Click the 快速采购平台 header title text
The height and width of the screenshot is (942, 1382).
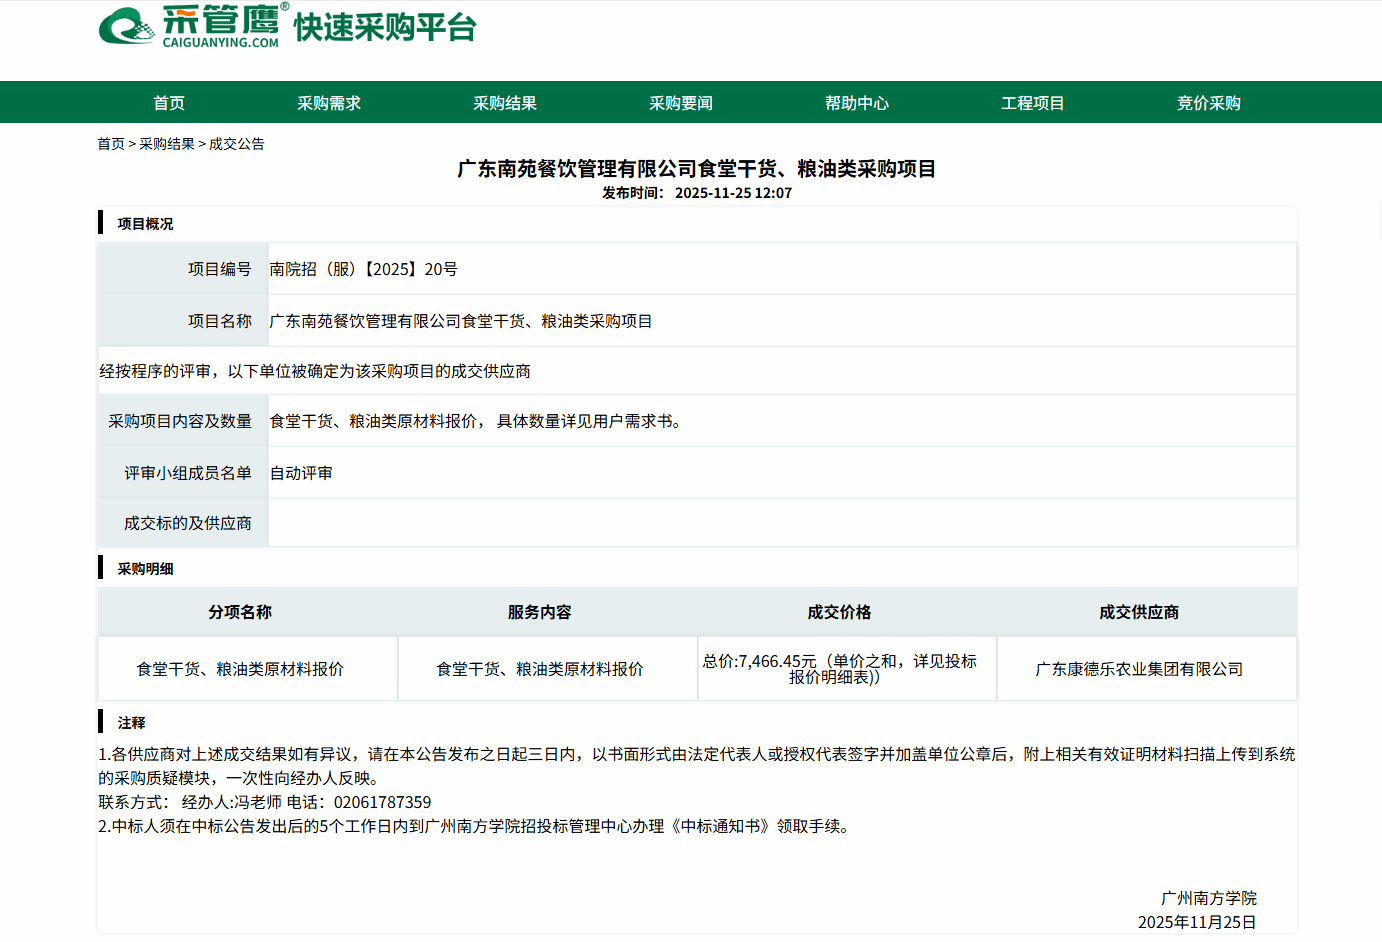(385, 28)
